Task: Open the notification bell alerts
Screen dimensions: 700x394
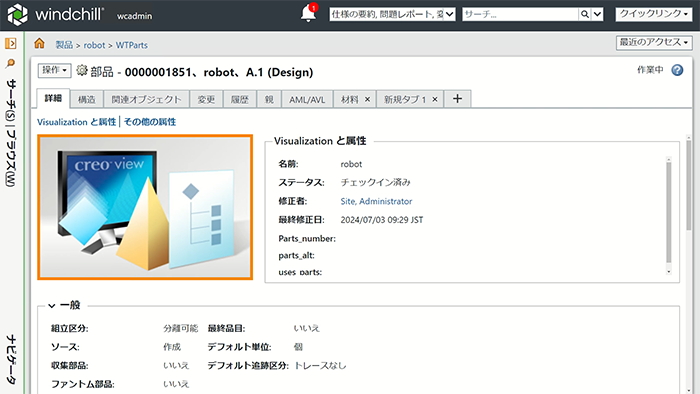Action: (x=308, y=13)
